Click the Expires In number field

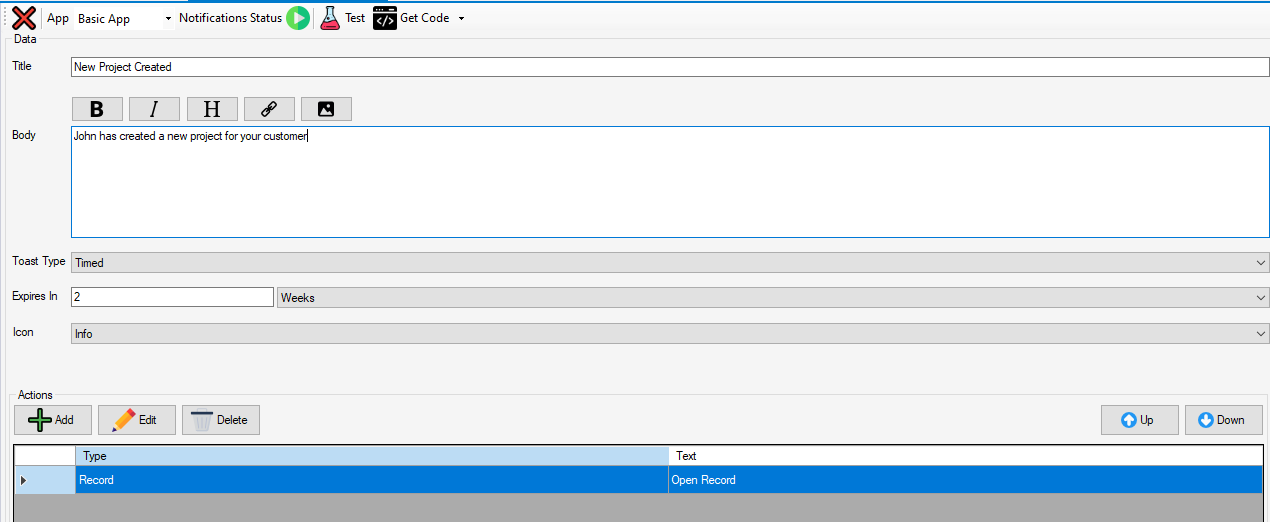[172, 297]
